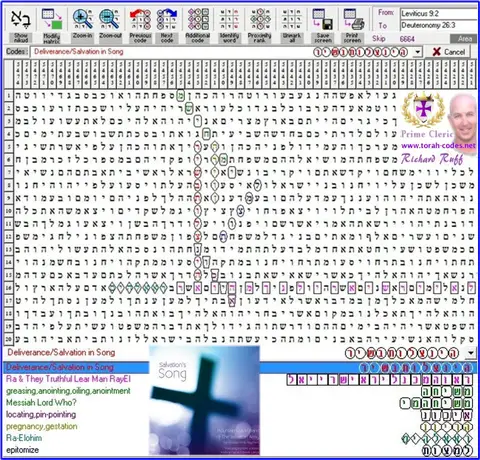
Task: Select the 'epitomize' entry
Action: pos(22,450)
